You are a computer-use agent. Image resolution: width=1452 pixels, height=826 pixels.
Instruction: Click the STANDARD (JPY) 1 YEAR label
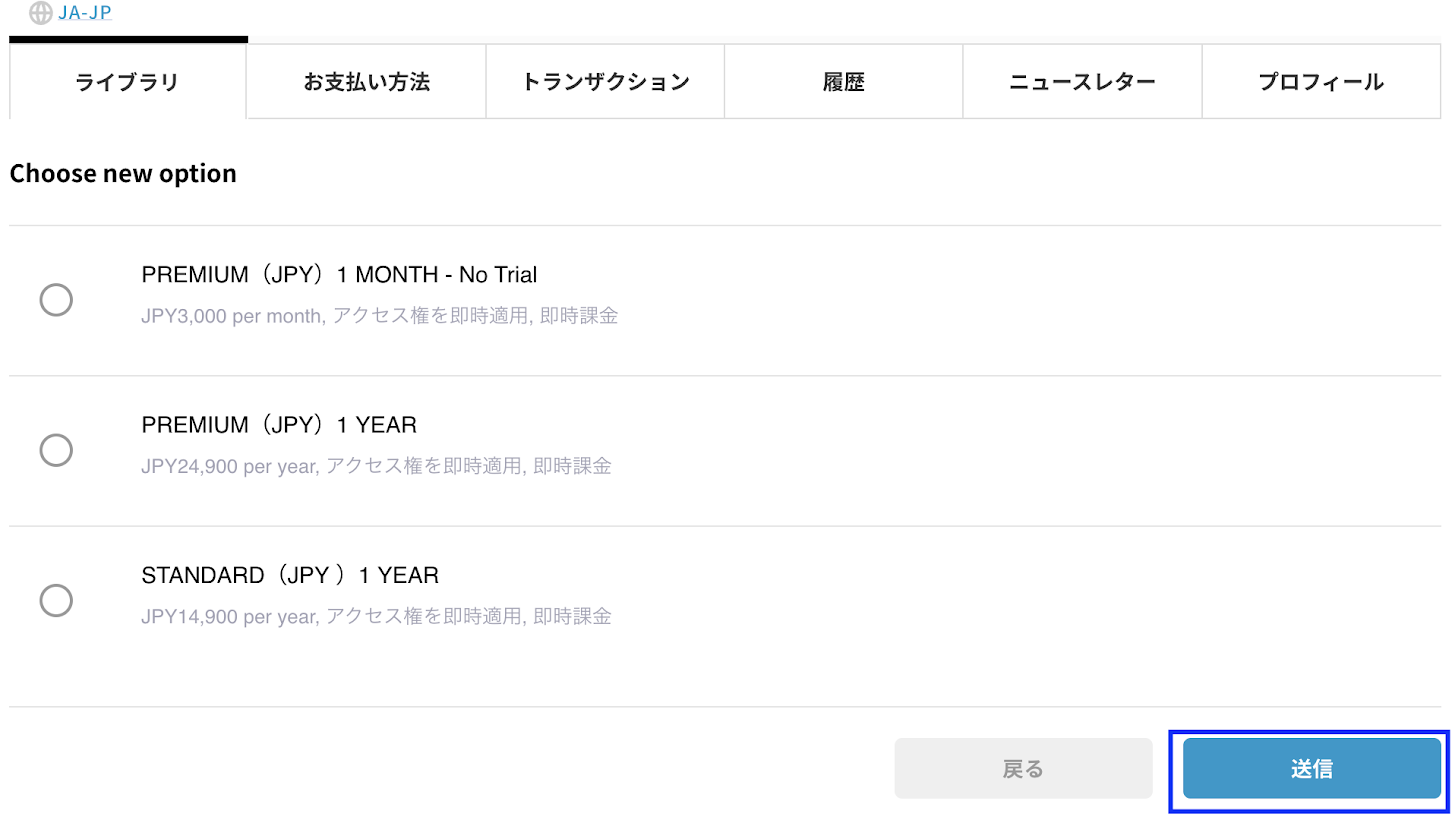click(x=290, y=575)
